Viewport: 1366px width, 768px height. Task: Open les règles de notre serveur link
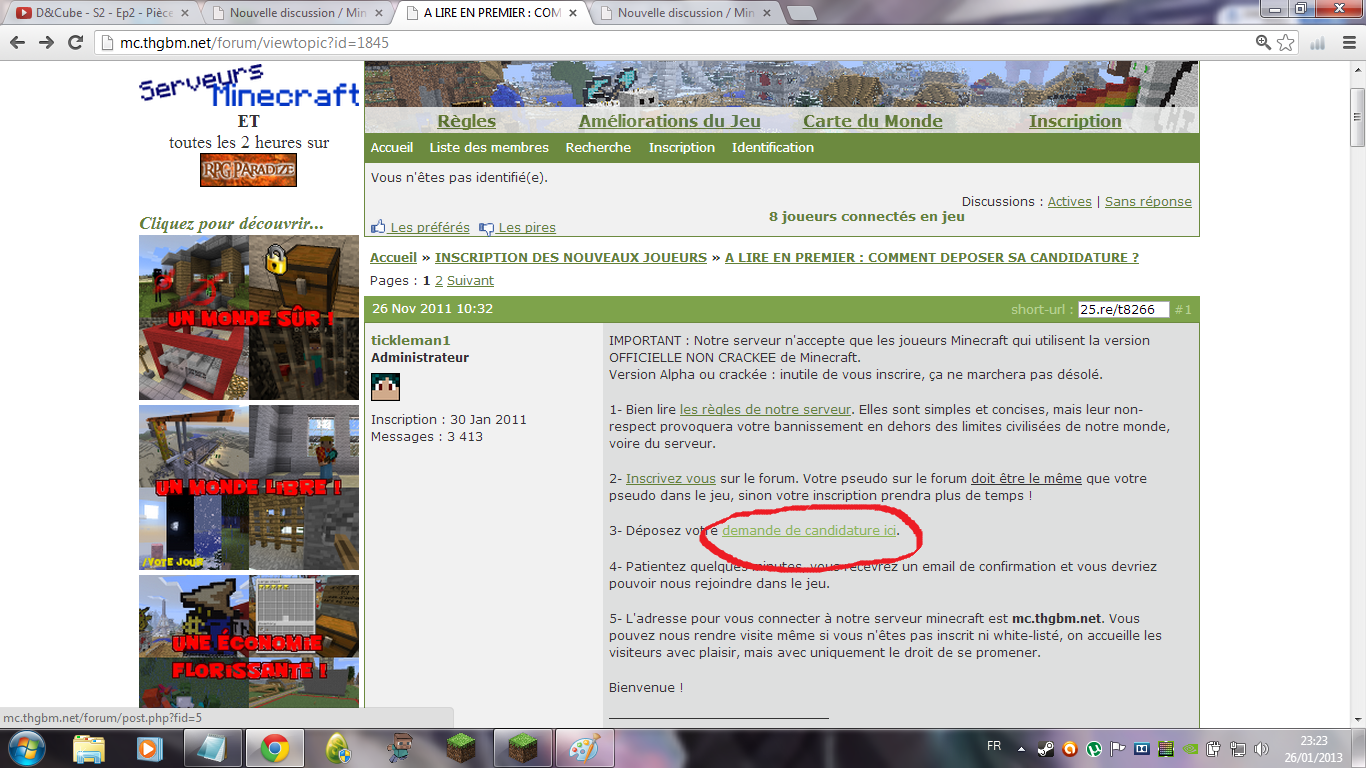point(765,409)
